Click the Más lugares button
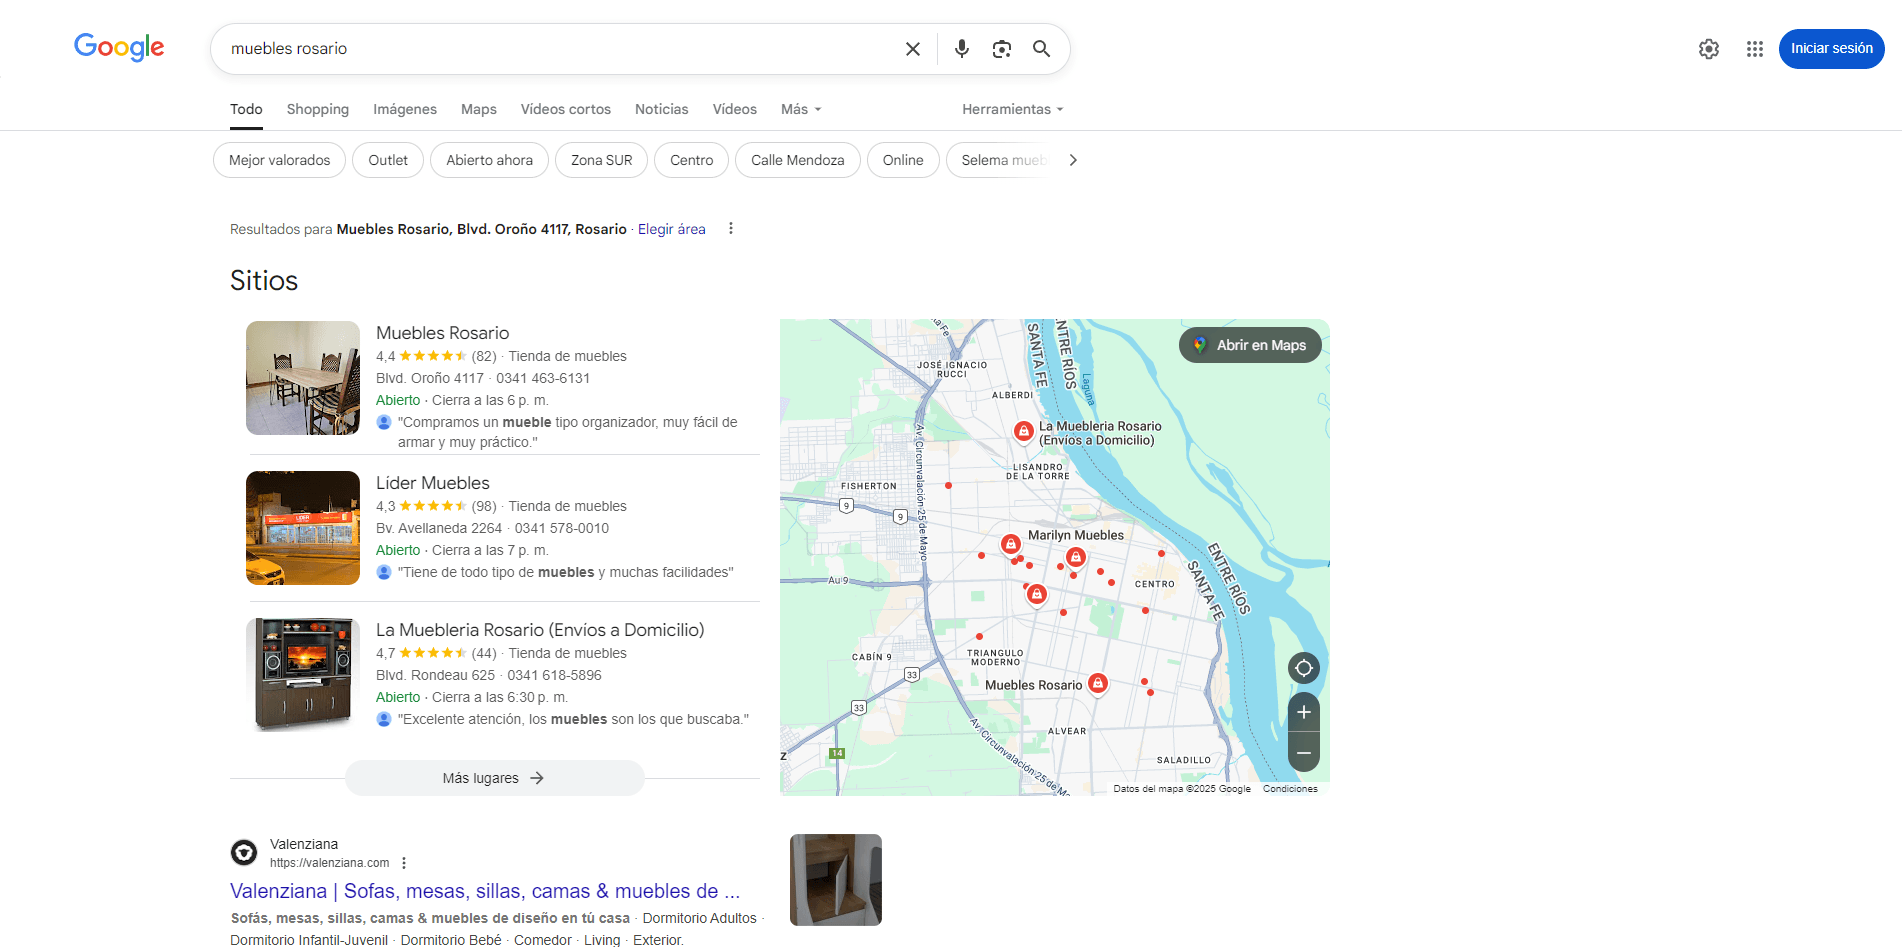The width and height of the screenshot is (1902, 947). pos(494,778)
